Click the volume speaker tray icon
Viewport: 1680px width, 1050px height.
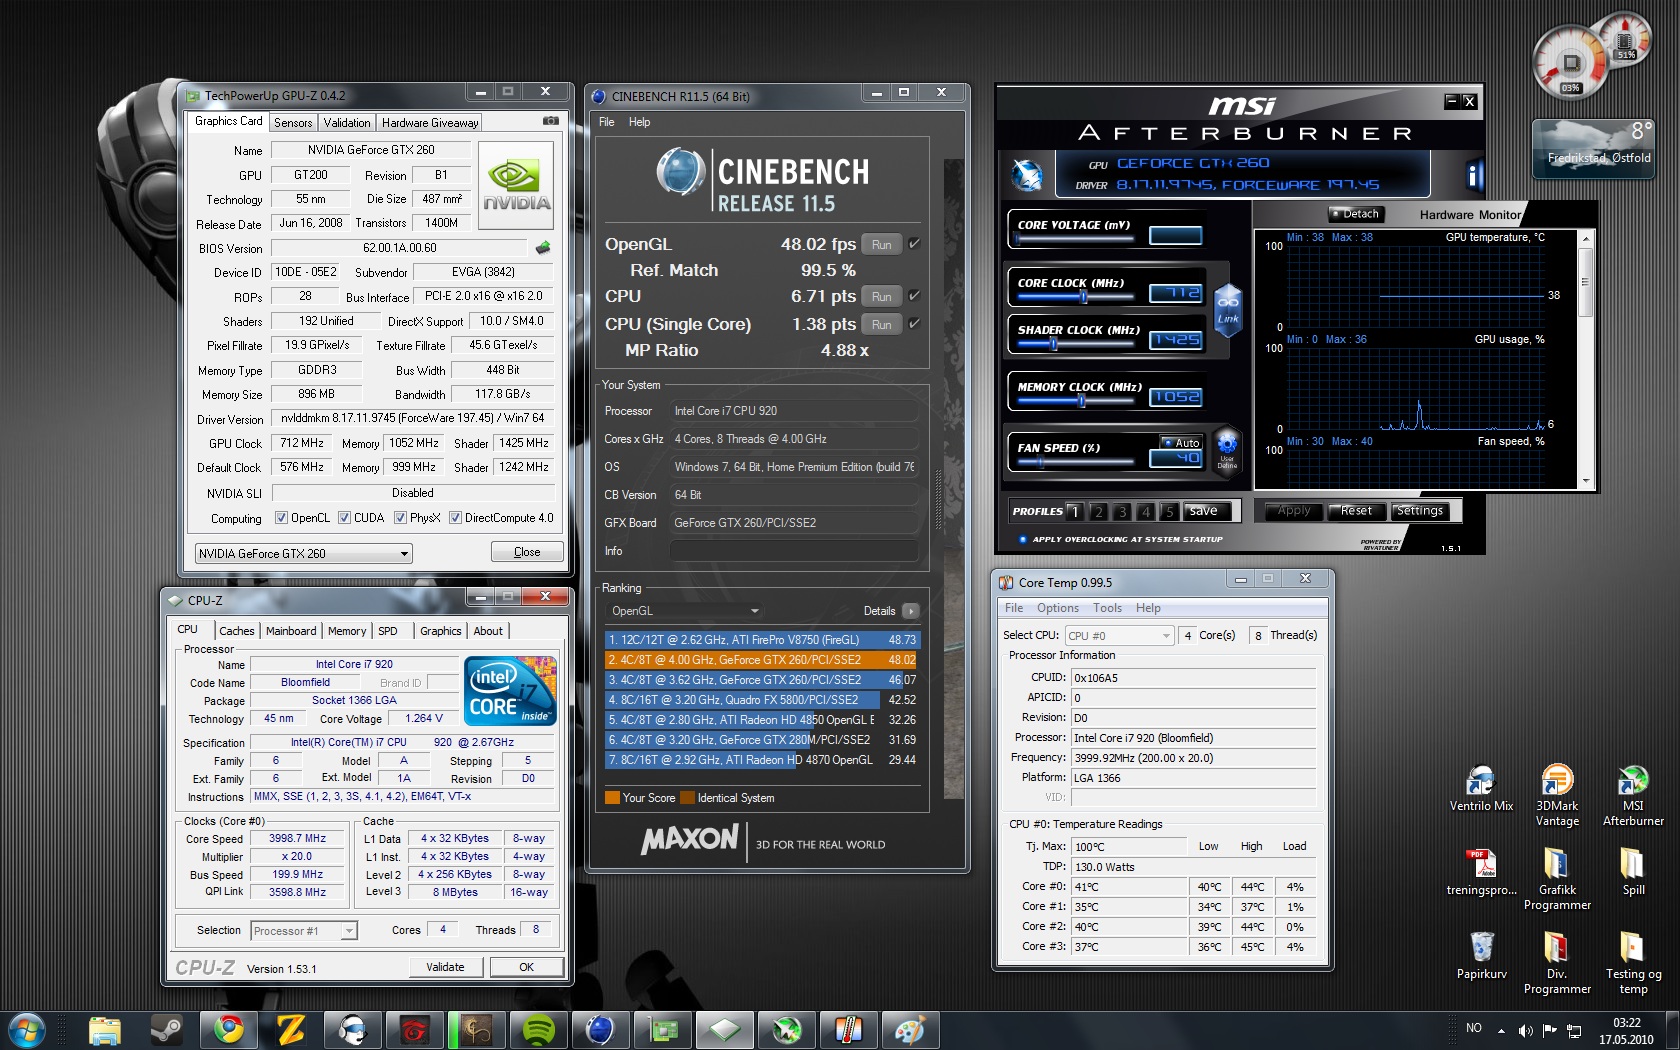point(1525,1030)
